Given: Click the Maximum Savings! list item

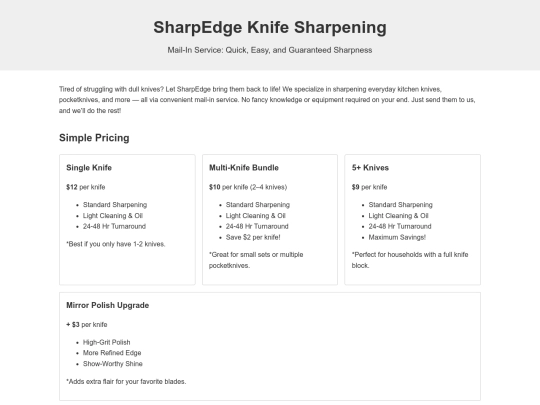Looking at the screenshot, I should tap(397, 237).
